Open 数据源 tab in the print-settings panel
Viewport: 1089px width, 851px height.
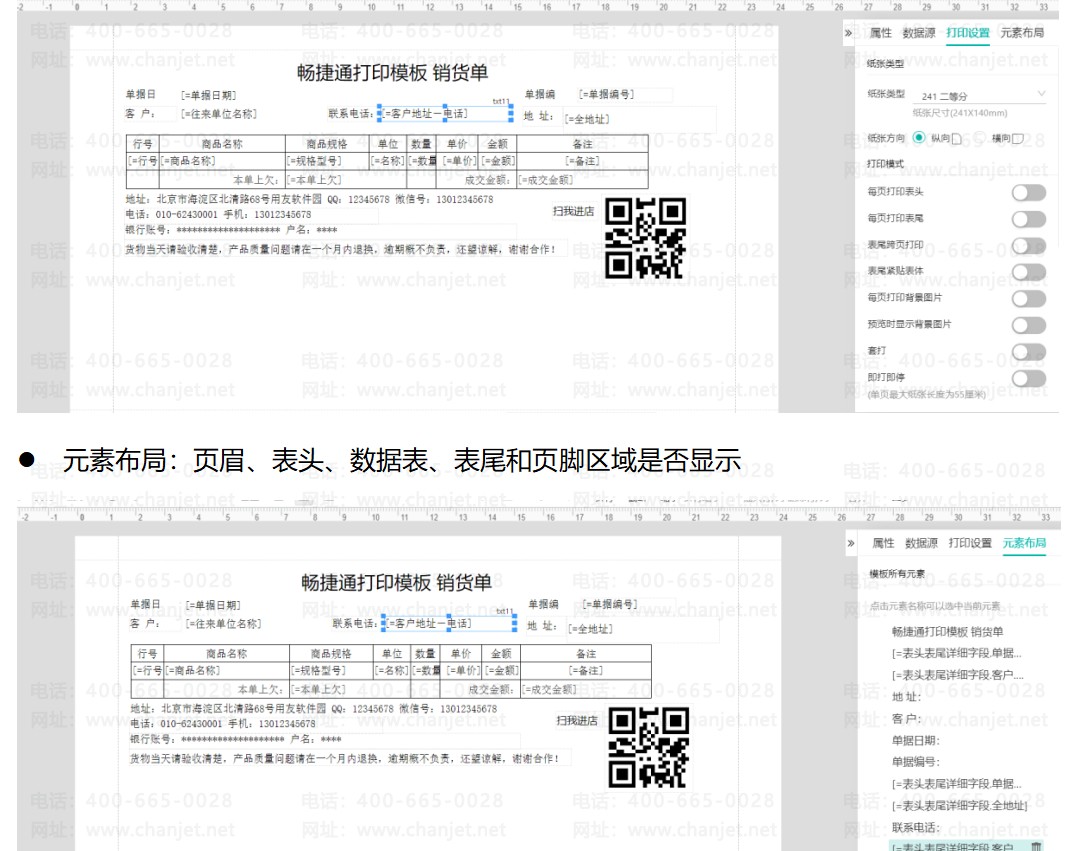918,33
